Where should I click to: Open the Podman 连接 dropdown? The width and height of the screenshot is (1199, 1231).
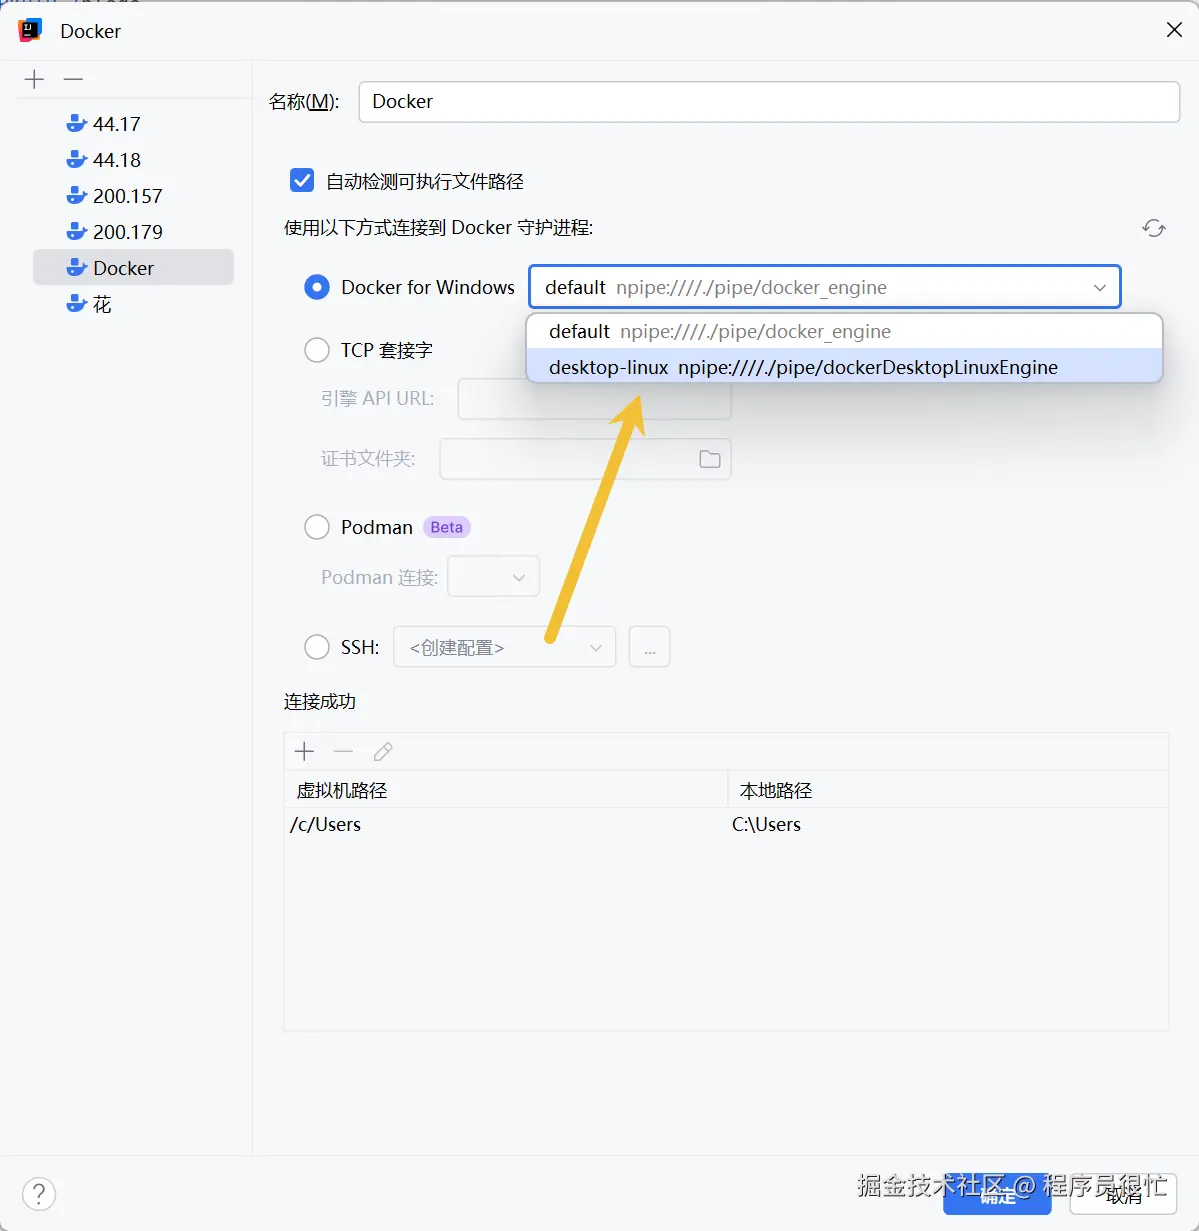493,577
